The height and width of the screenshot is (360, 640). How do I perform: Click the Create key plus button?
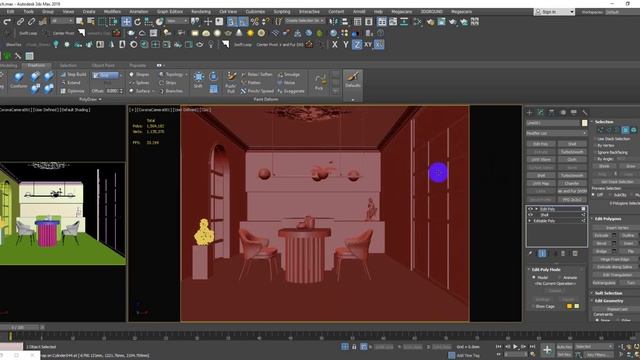(x=547, y=350)
